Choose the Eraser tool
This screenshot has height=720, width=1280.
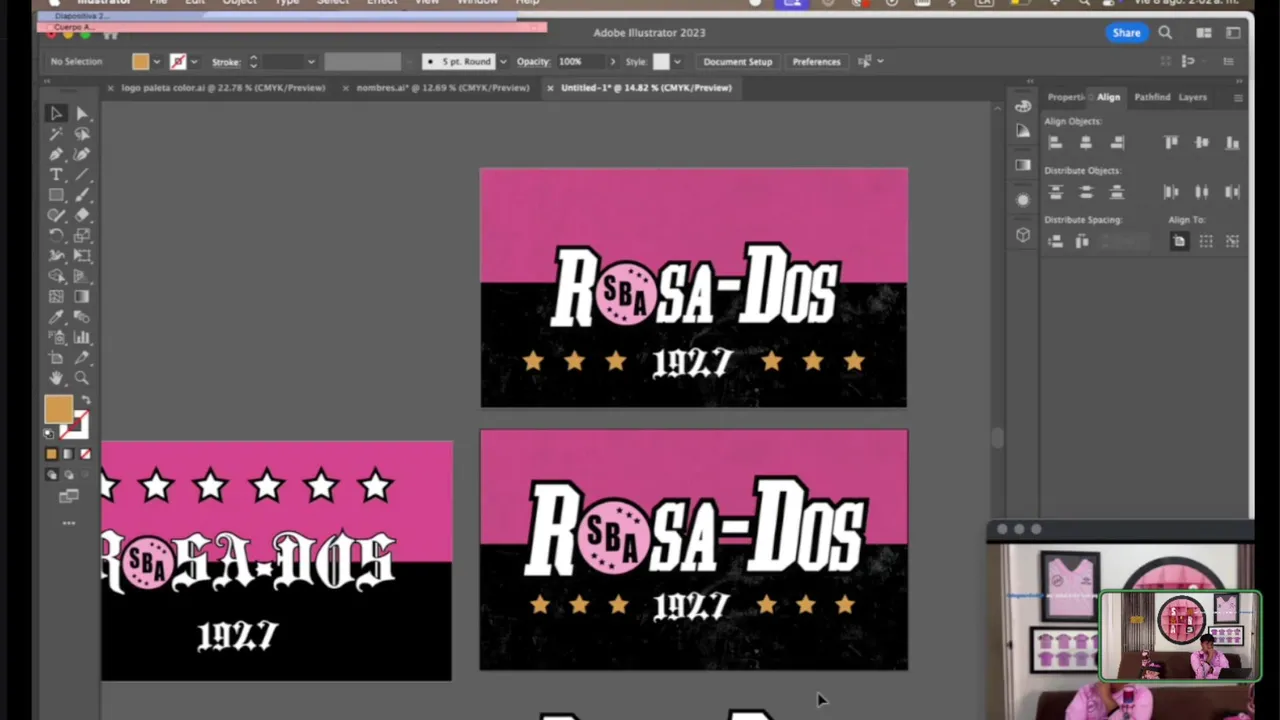[82, 215]
